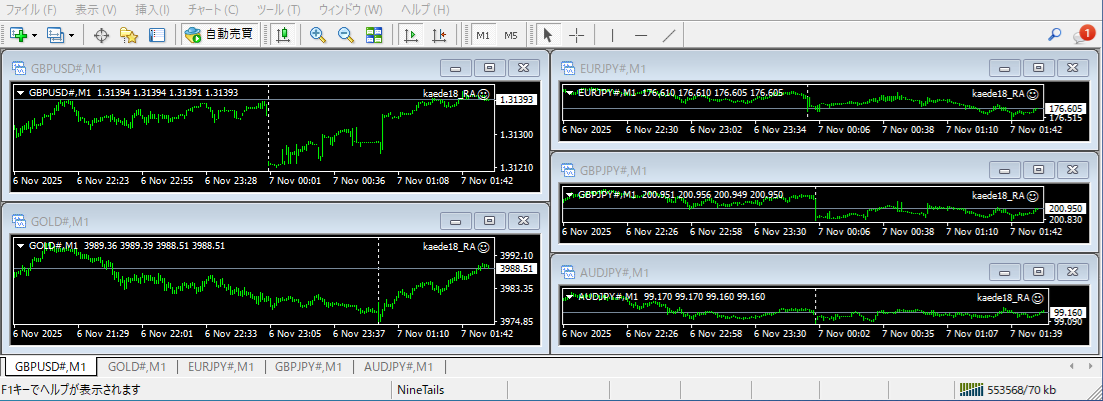Toggle the 自動売買 auto trading button
The image size is (1103, 401).
221,35
